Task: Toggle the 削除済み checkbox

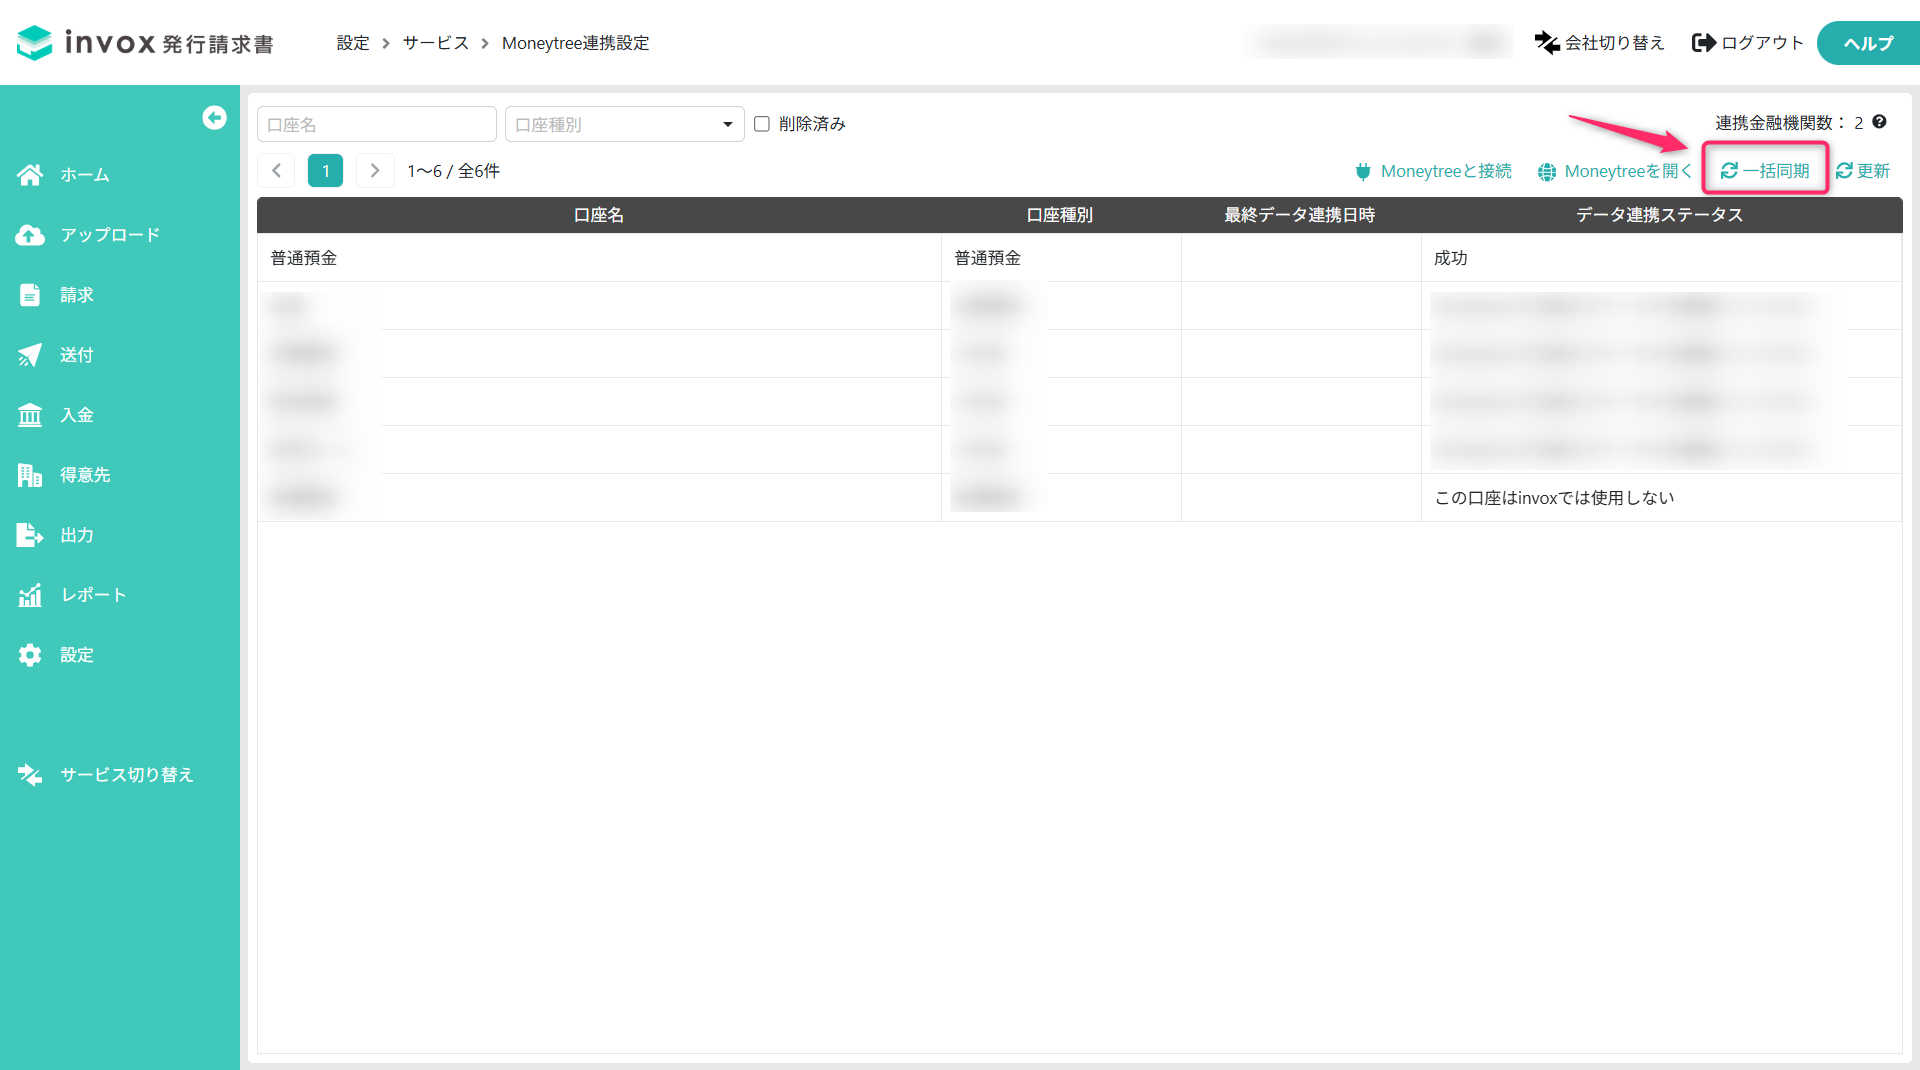Action: 762,124
